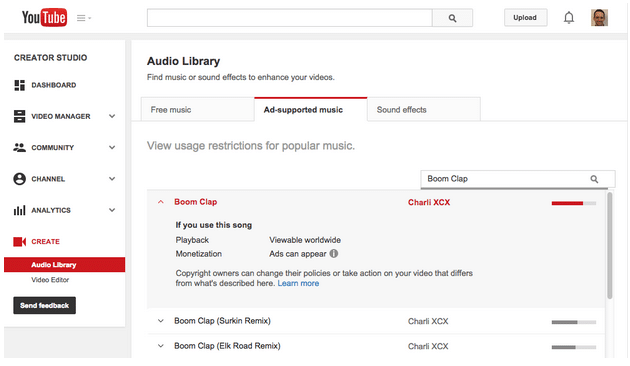Click the Channel person icon
This screenshot has height=366, width=630.
19,179
